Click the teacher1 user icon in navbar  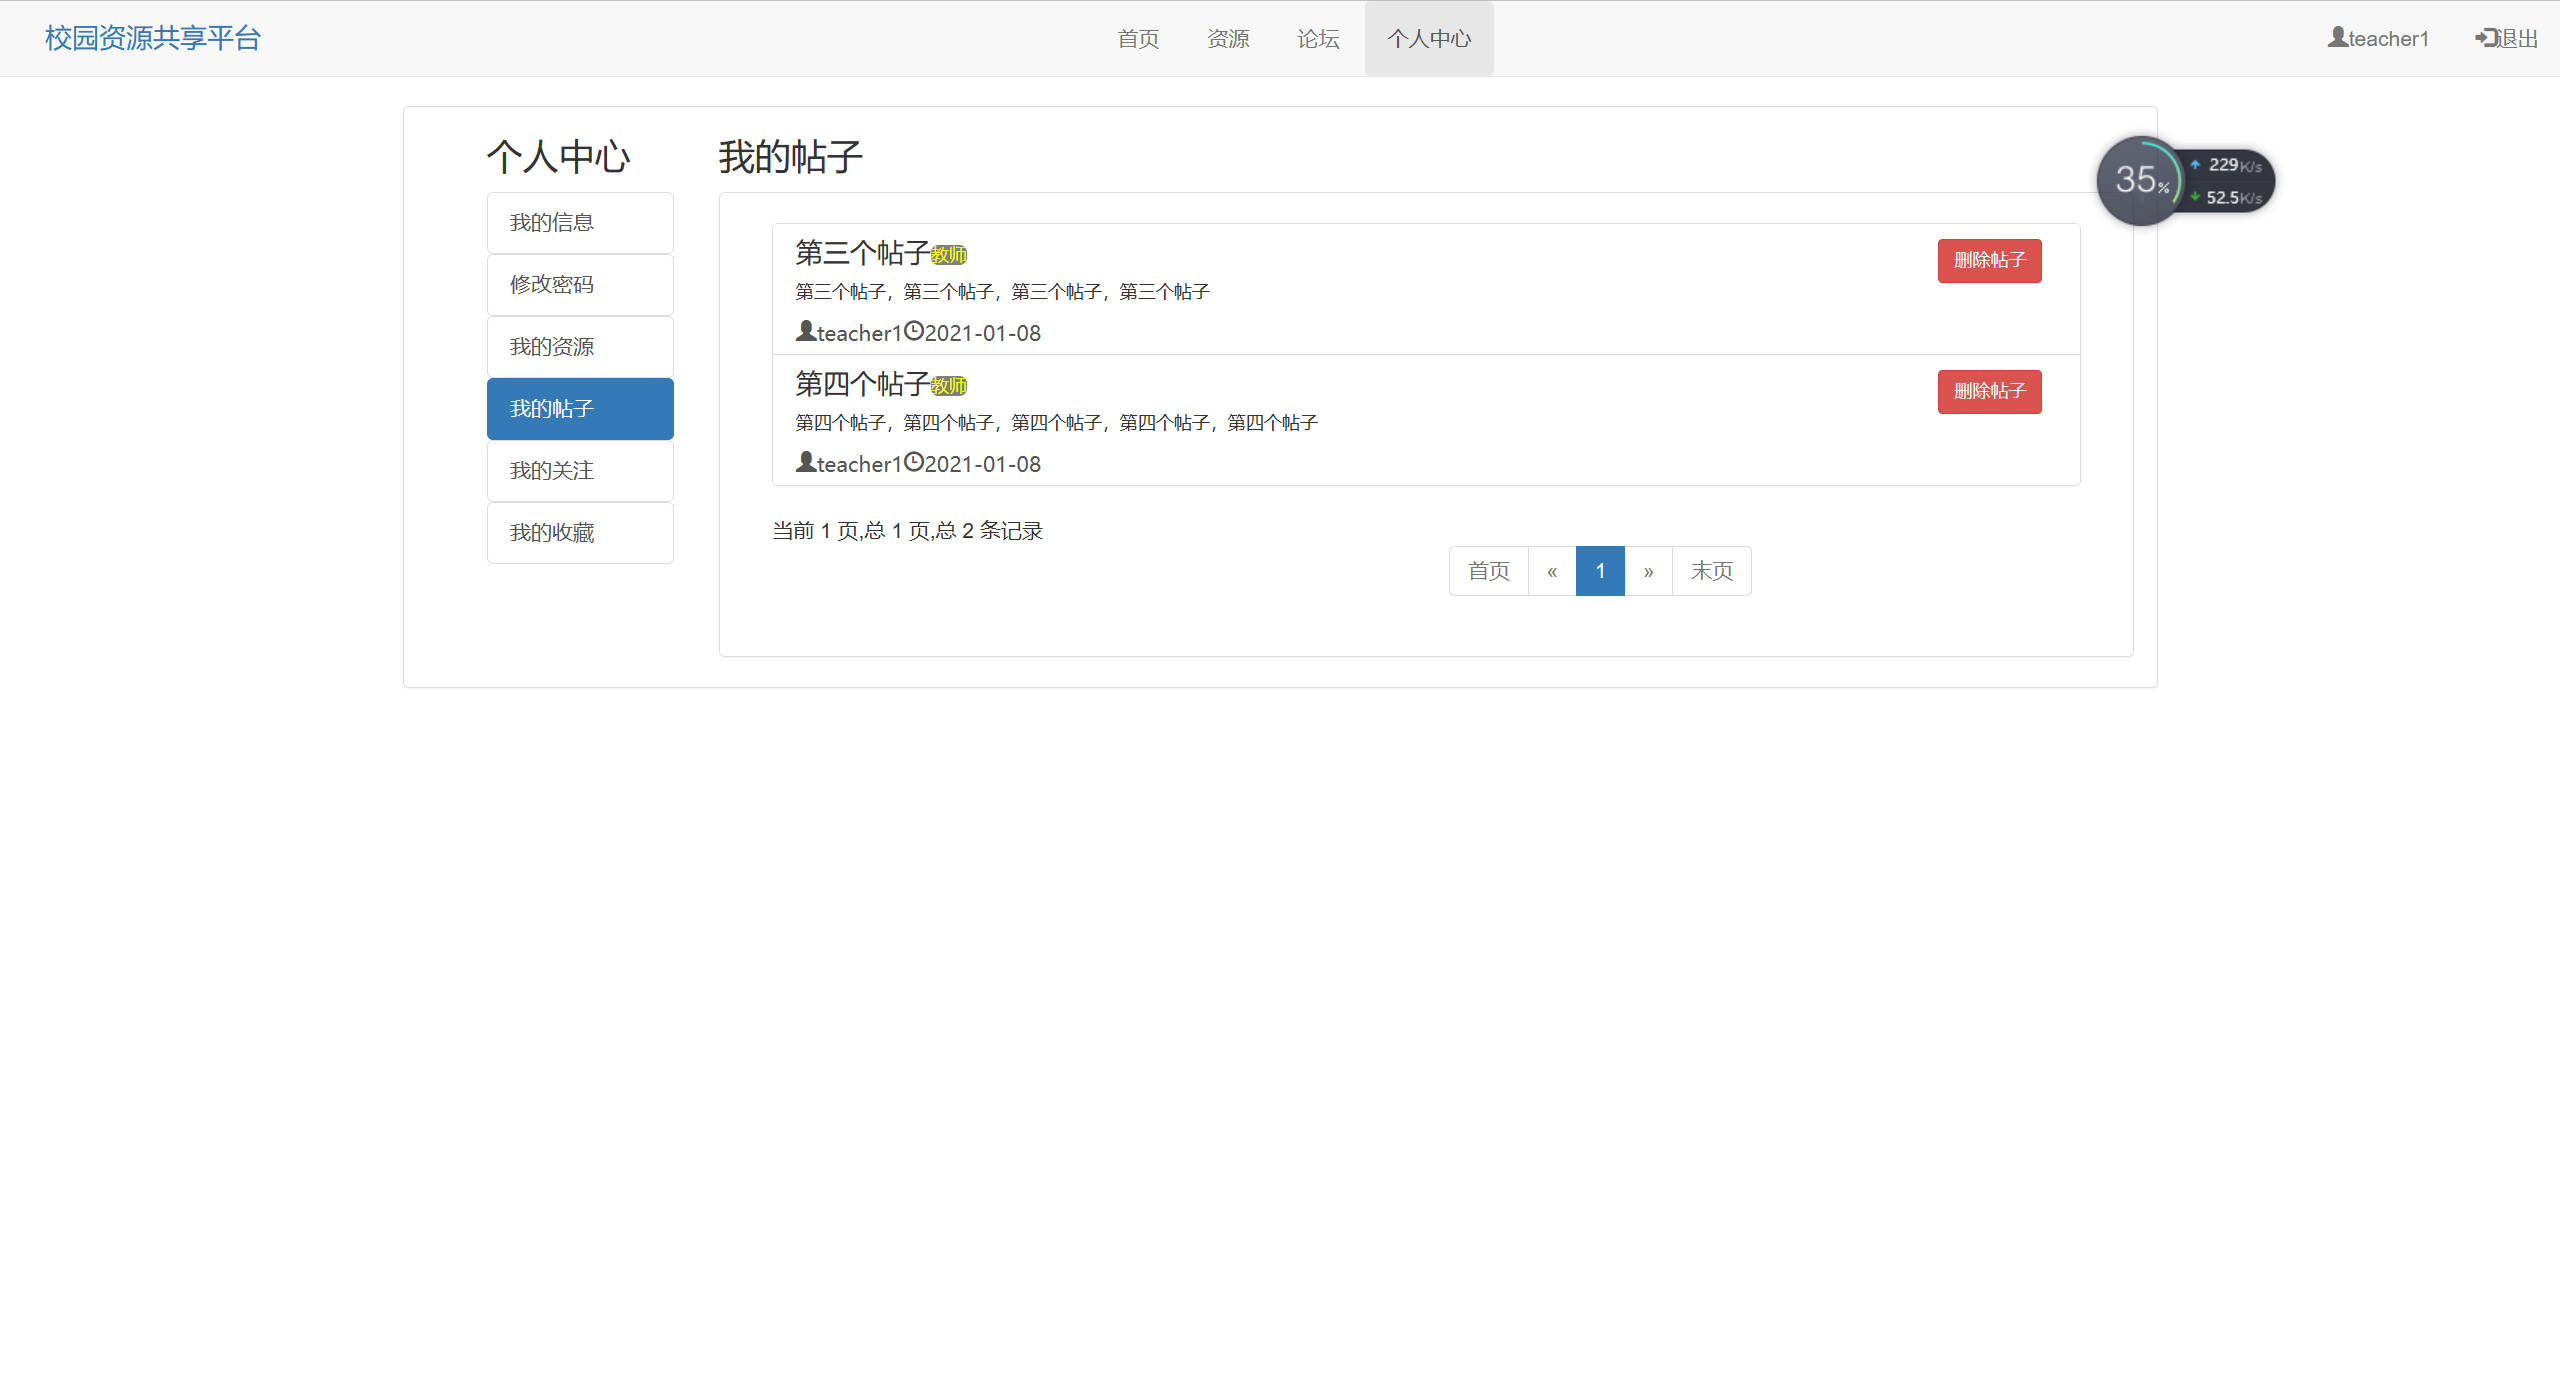tap(2337, 37)
